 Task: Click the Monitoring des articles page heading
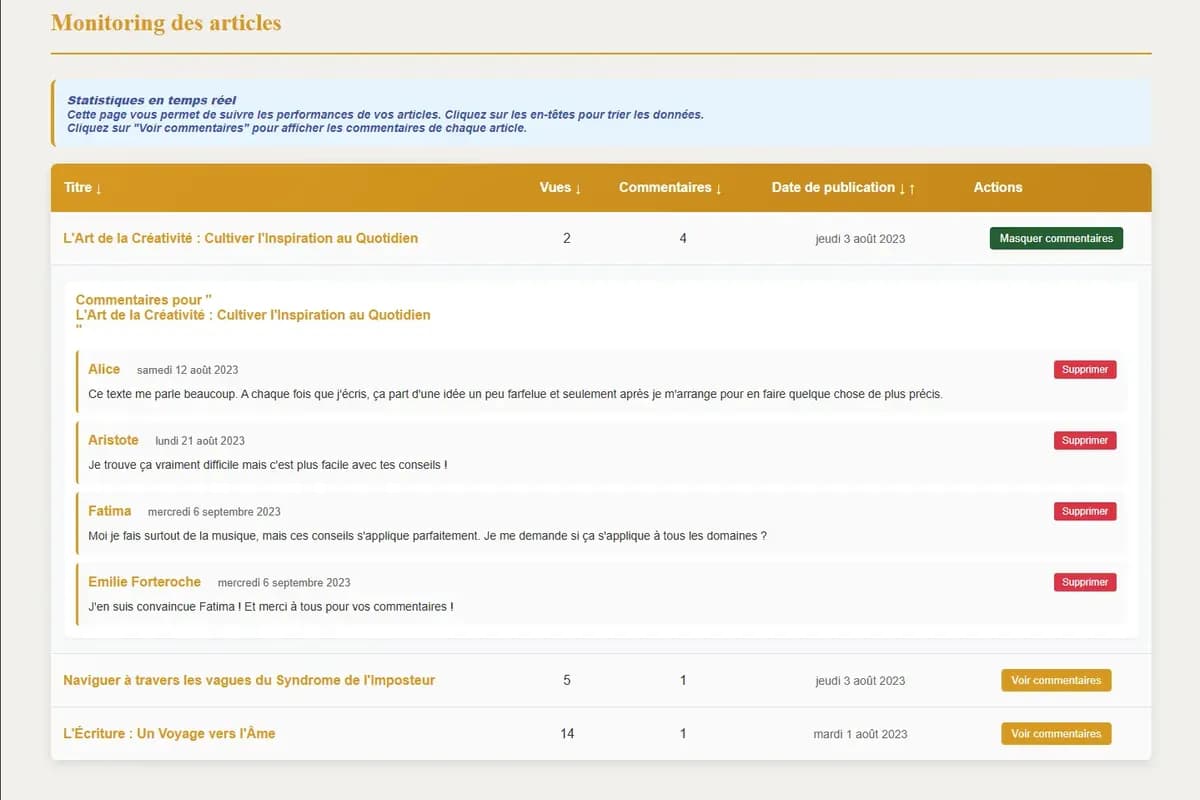pyautogui.click(x=166, y=22)
